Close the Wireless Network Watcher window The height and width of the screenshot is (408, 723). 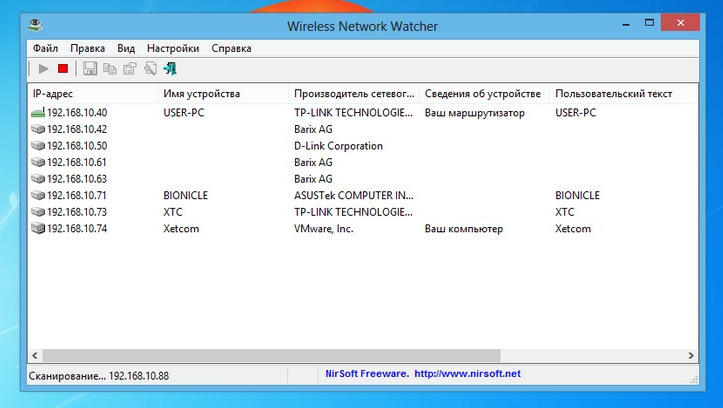[x=680, y=23]
